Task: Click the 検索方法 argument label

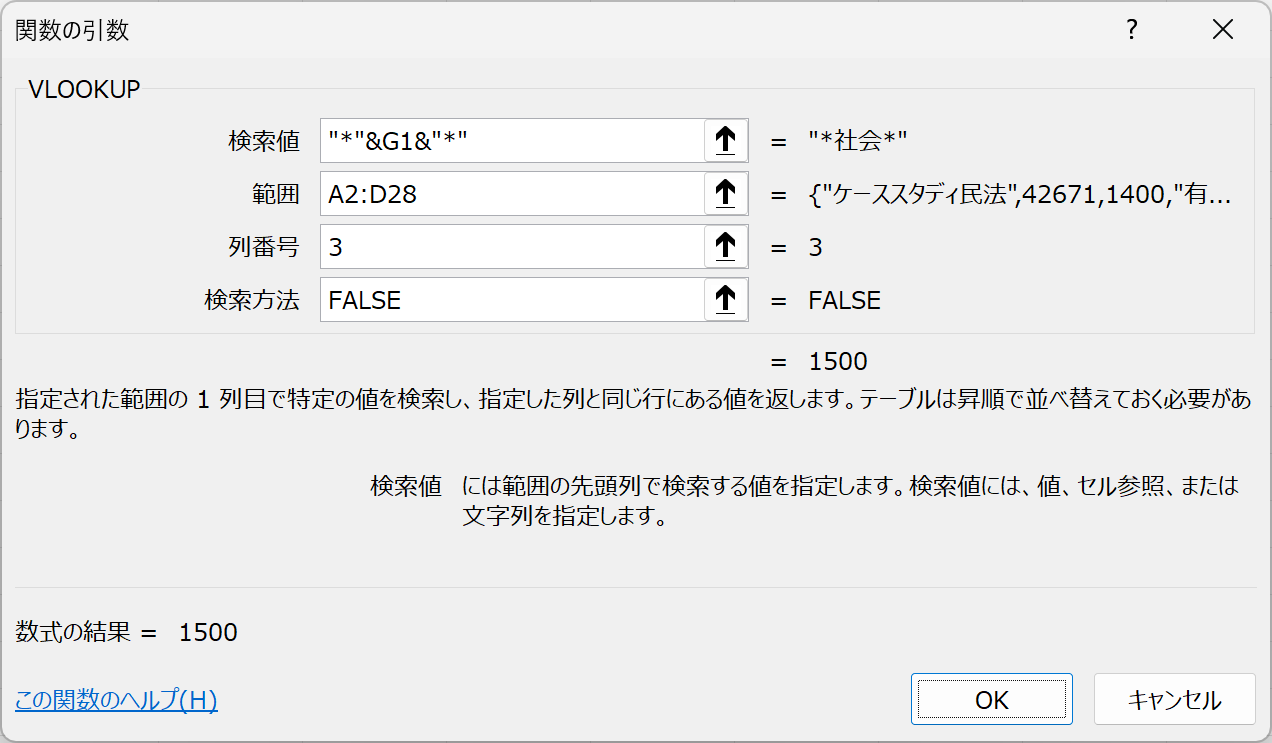Action: [252, 300]
